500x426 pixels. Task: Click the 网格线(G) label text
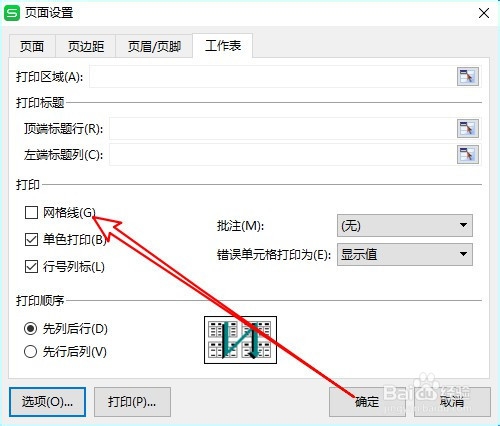pos(69,213)
